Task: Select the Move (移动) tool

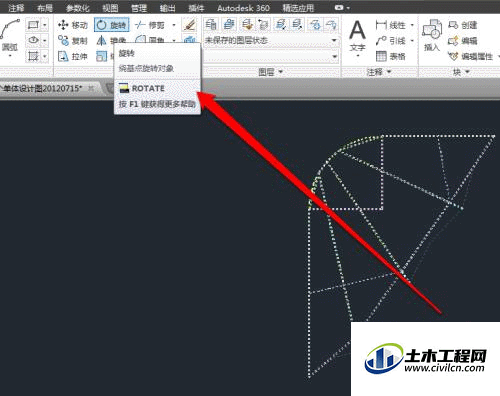Action: (x=73, y=25)
